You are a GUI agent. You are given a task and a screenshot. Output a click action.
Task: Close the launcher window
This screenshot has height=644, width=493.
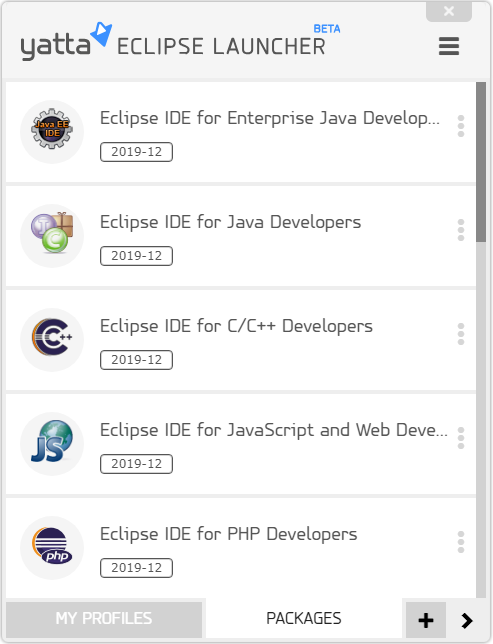[449, 11]
